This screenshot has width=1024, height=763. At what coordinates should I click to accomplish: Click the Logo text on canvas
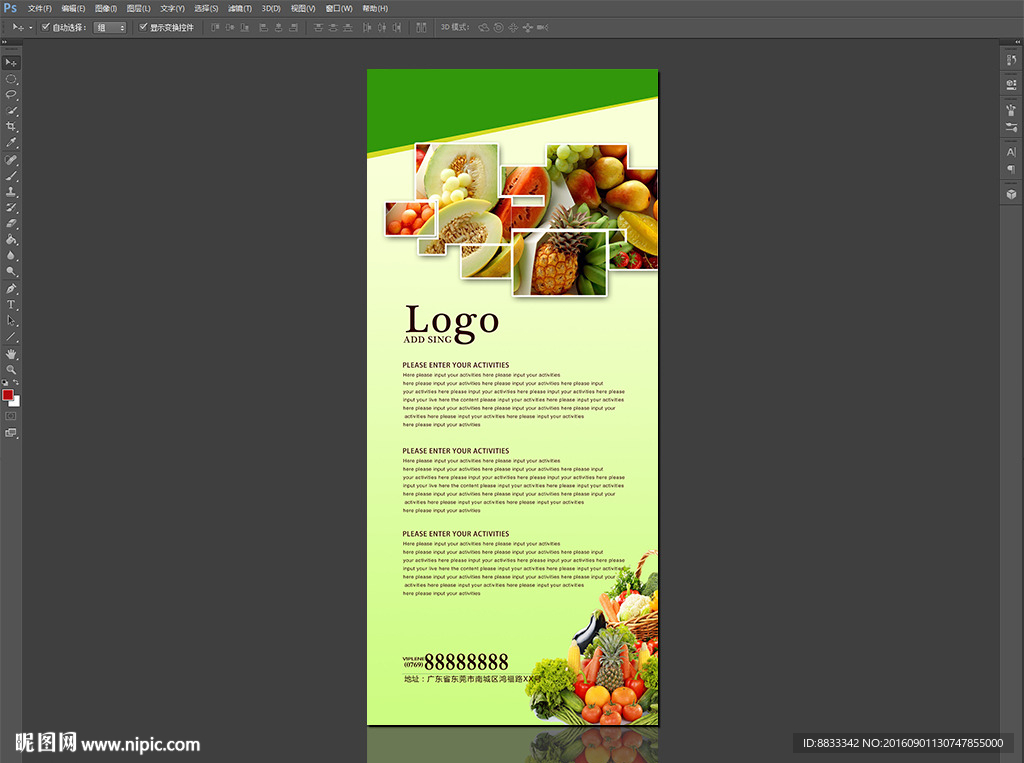(451, 320)
